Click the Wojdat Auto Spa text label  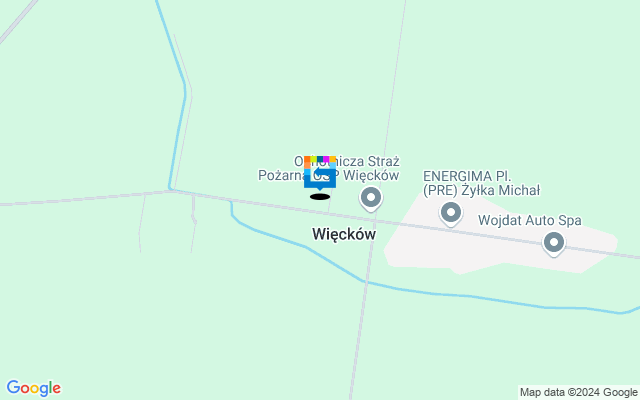(530, 220)
